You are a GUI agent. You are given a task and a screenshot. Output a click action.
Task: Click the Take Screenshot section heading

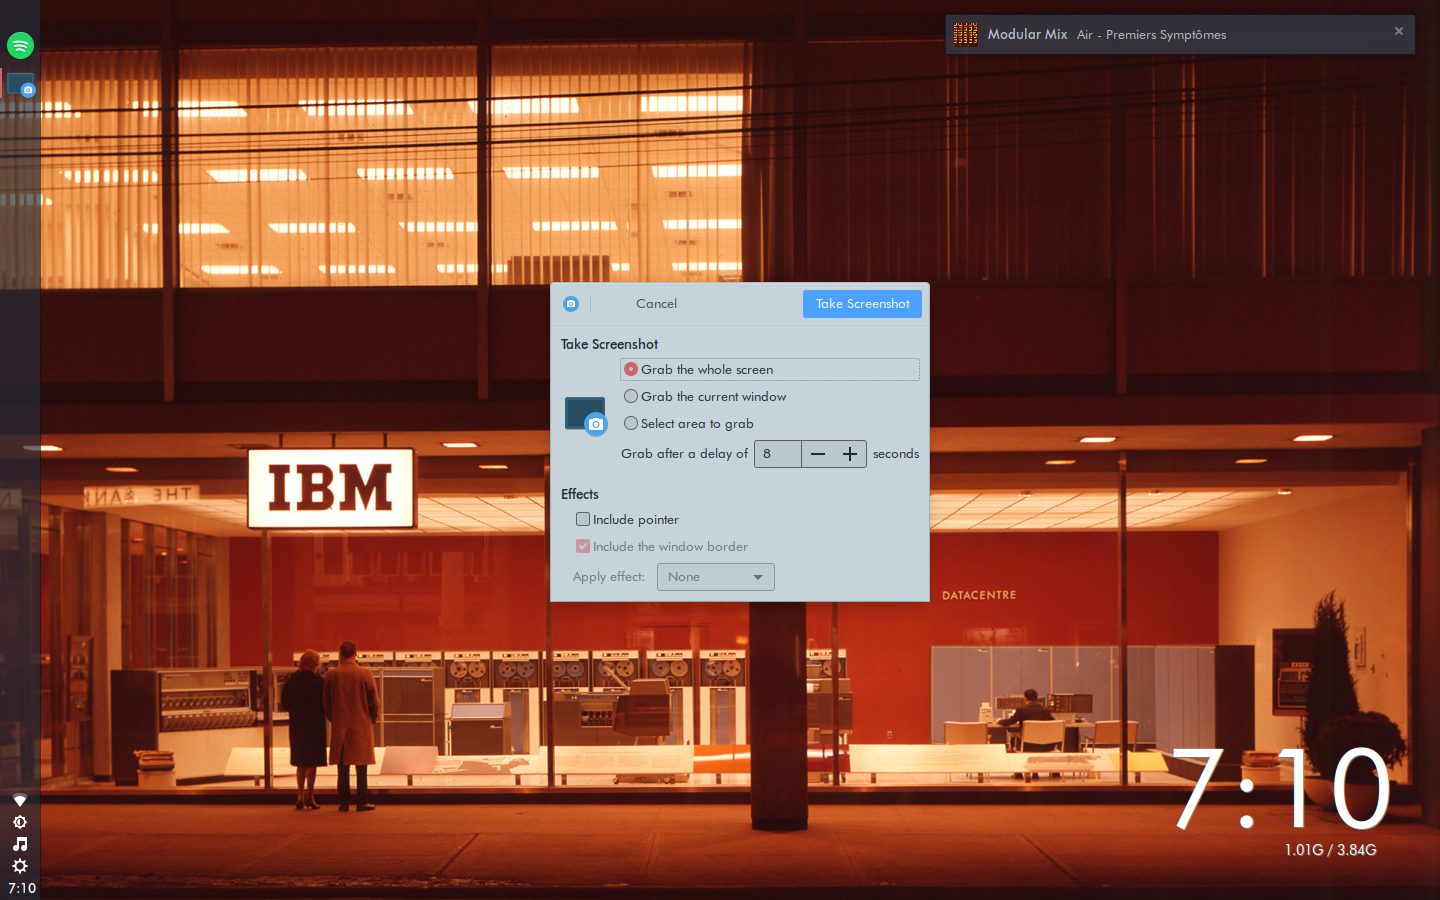tap(609, 344)
